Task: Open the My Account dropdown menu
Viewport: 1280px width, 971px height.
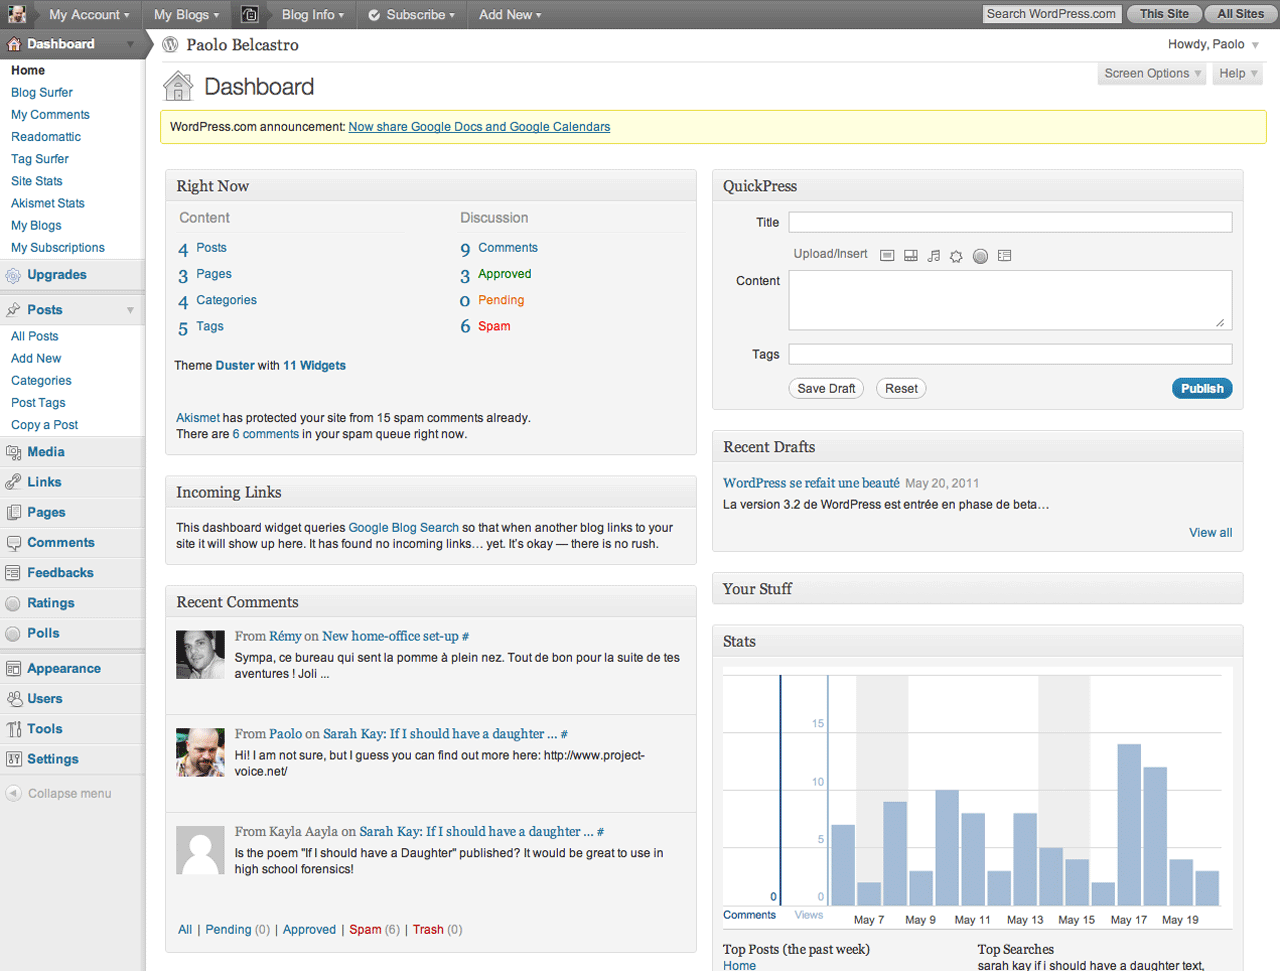Action: point(89,15)
